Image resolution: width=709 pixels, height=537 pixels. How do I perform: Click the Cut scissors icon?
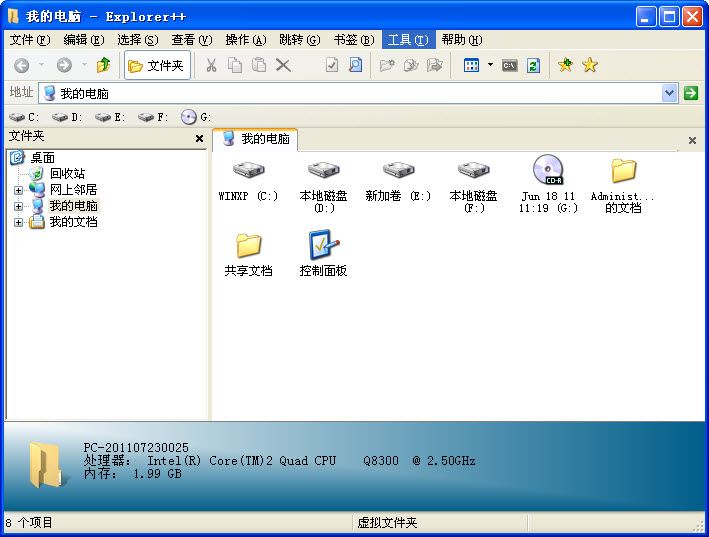point(211,66)
